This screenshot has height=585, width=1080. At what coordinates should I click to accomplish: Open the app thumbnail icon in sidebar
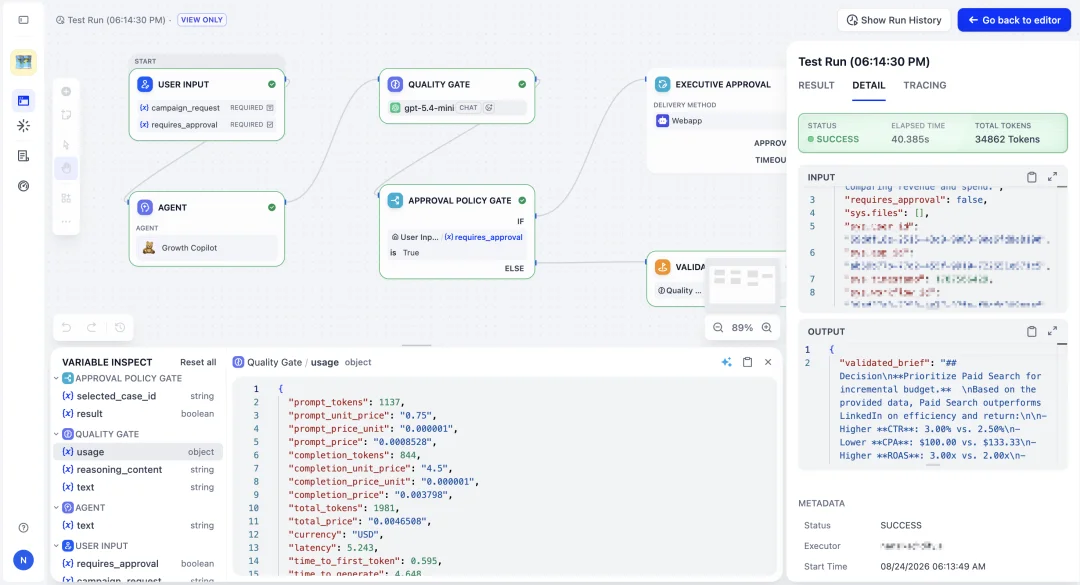pyautogui.click(x=23, y=62)
